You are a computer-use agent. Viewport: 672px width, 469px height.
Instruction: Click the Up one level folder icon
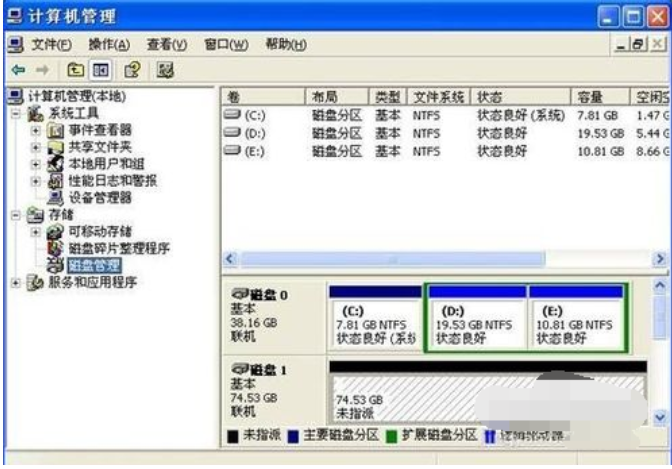75,69
